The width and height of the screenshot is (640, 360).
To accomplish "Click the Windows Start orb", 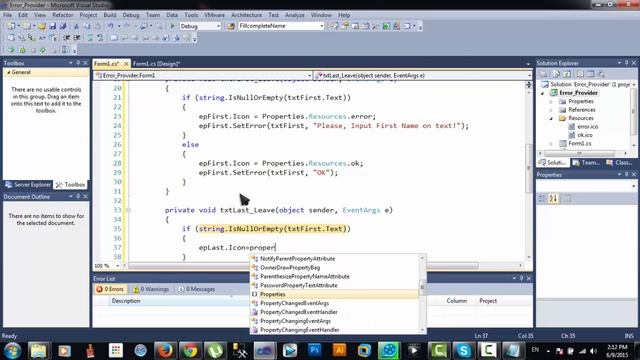I will (12, 351).
